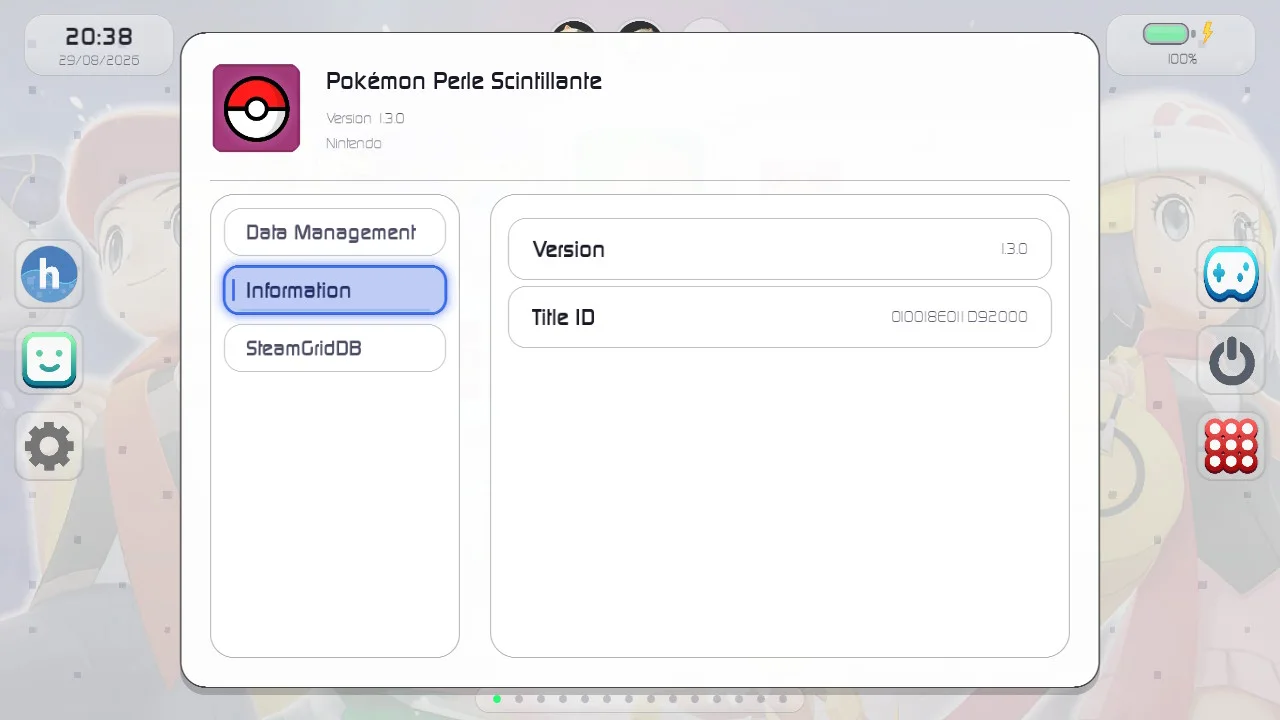Open the SteamGridDB menu item

(335, 348)
